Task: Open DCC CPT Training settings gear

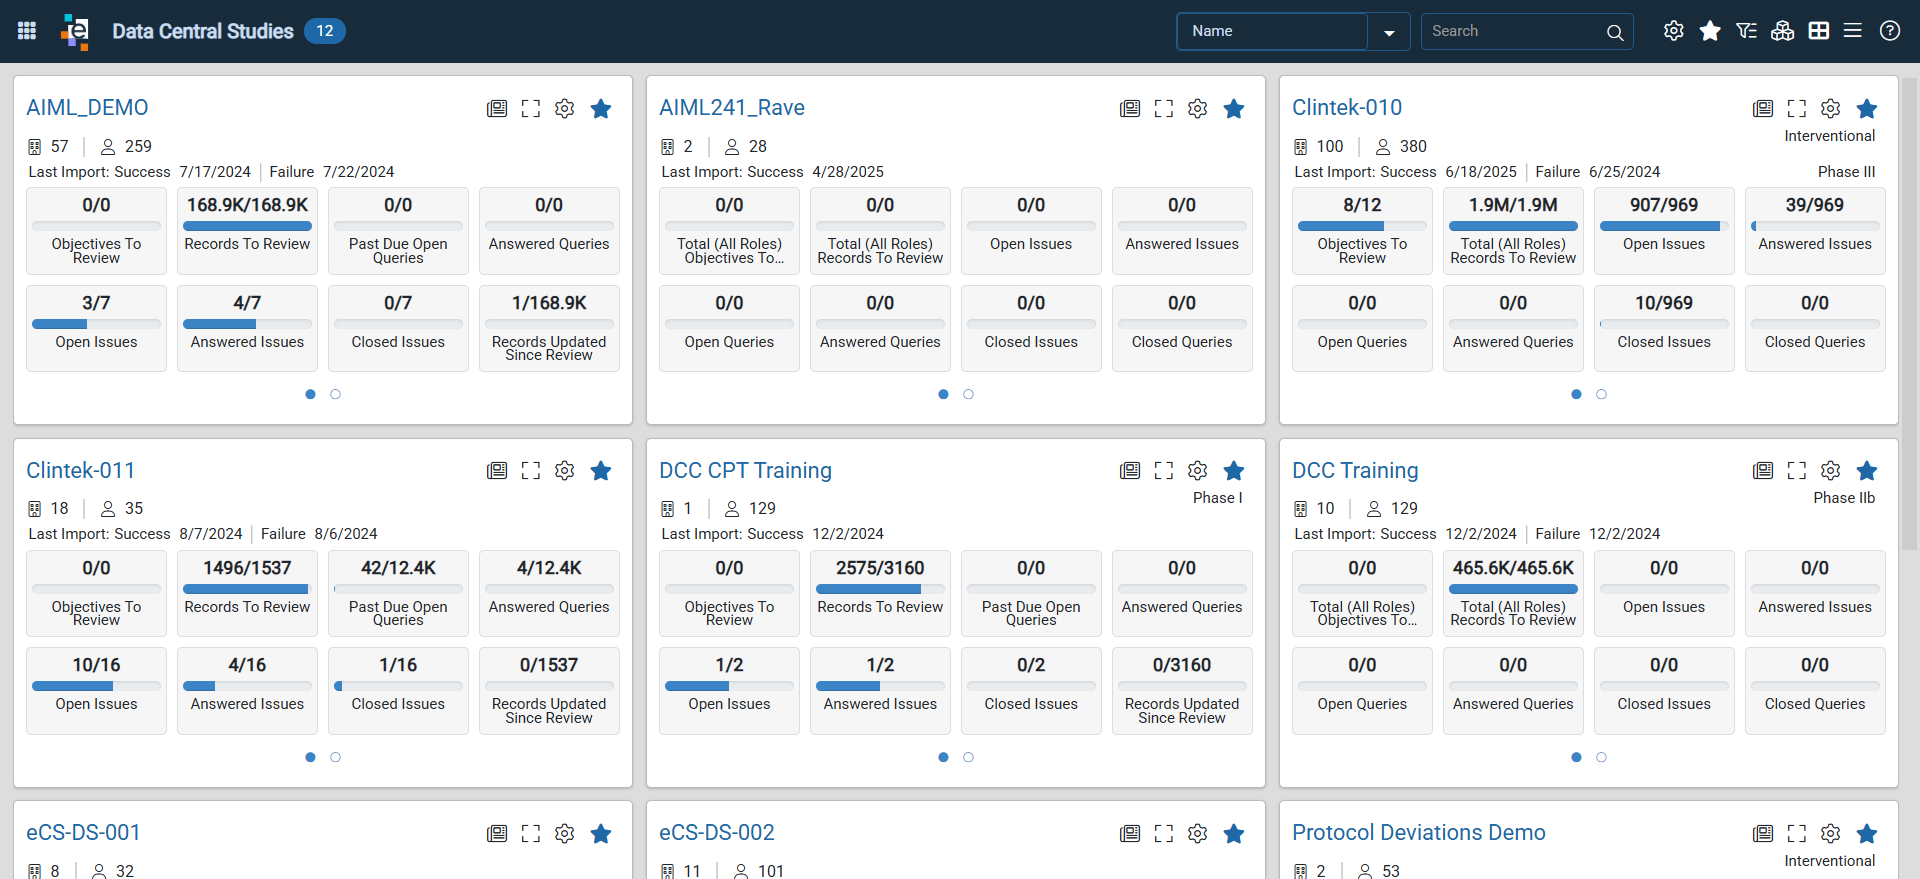Action: 1198,470
